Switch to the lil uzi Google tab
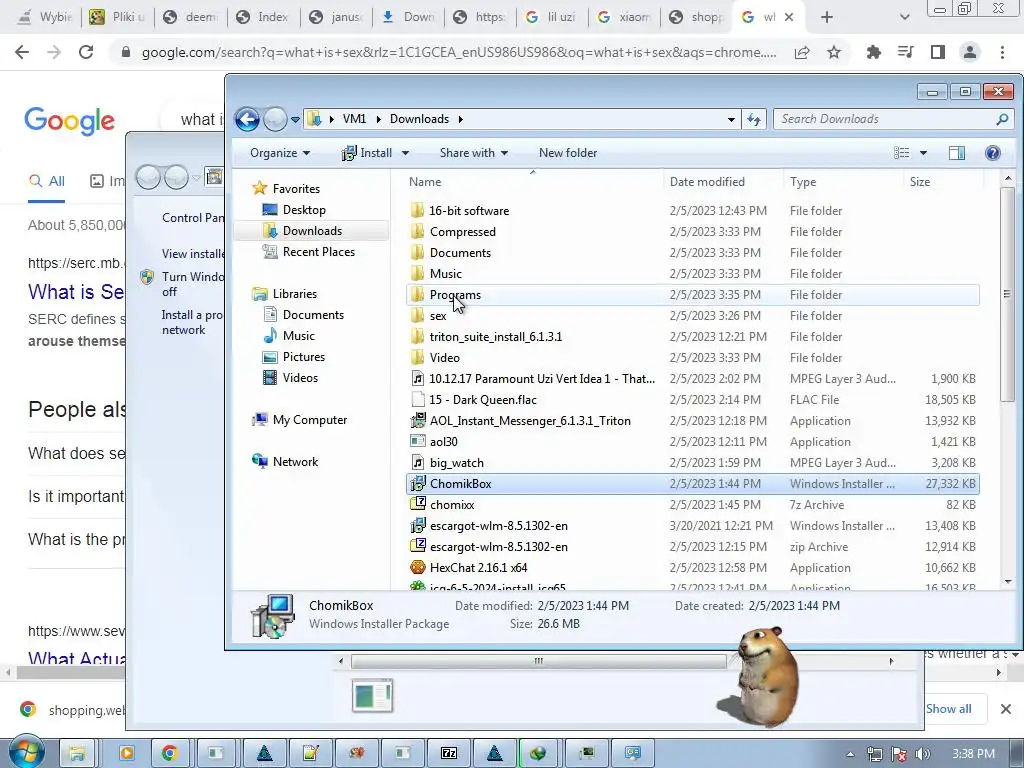The height and width of the screenshot is (768, 1024). pyautogui.click(x=551, y=17)
